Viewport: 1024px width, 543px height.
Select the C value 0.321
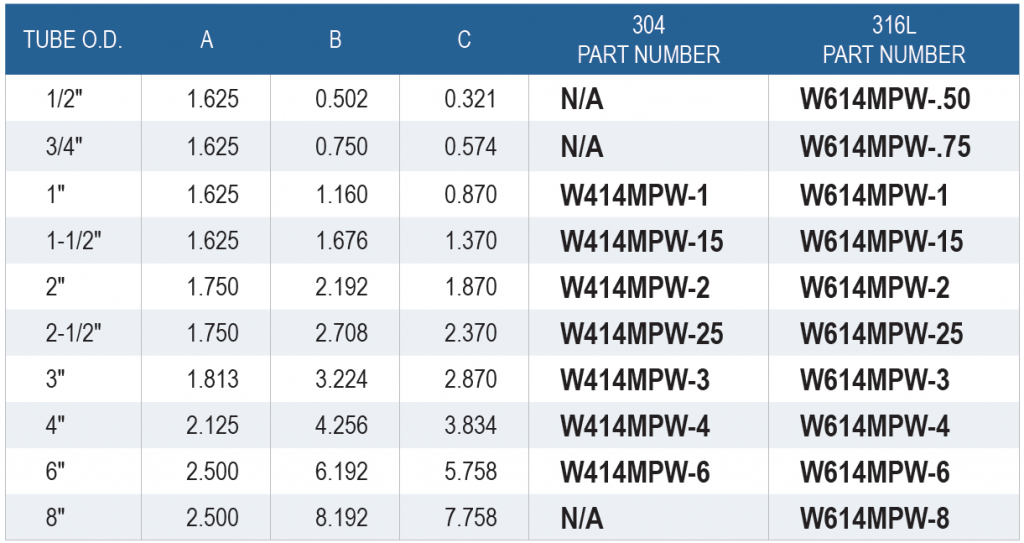point(470,100)
